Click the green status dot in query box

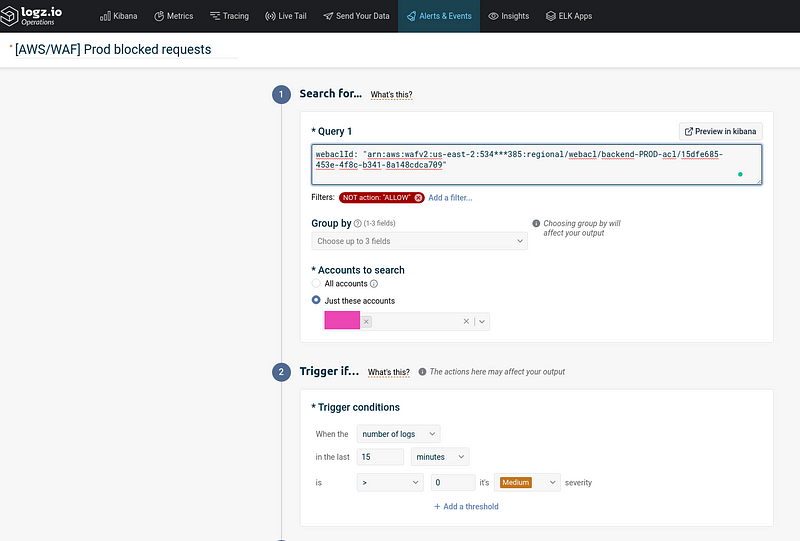(740, 175)
